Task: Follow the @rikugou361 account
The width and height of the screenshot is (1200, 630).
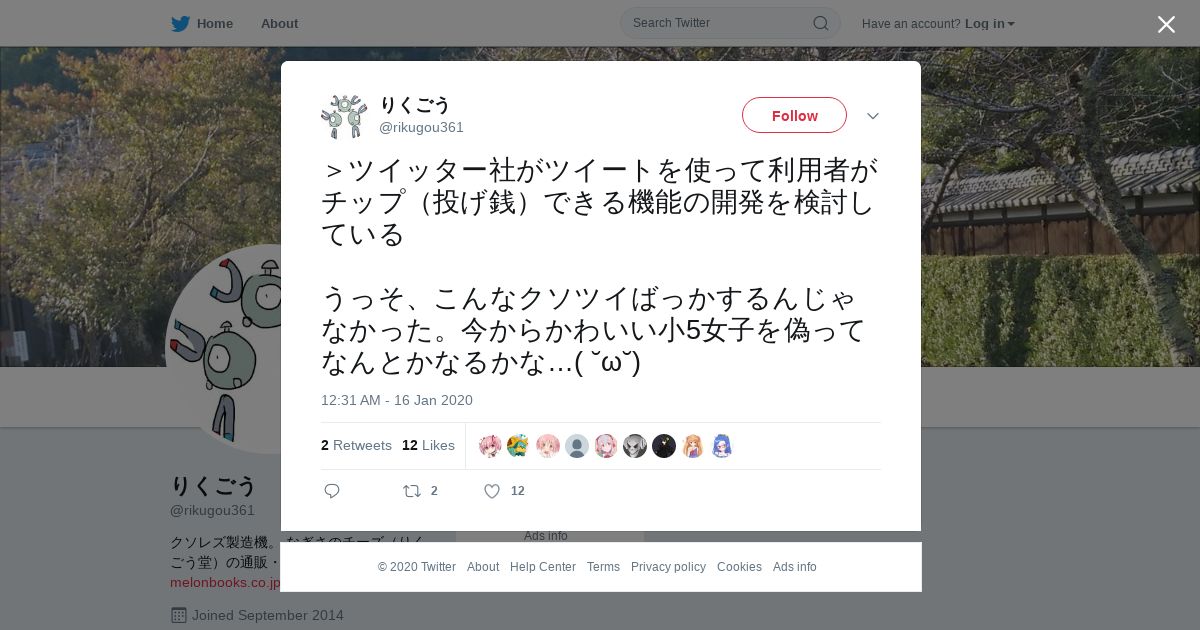Action: [794, 115]
